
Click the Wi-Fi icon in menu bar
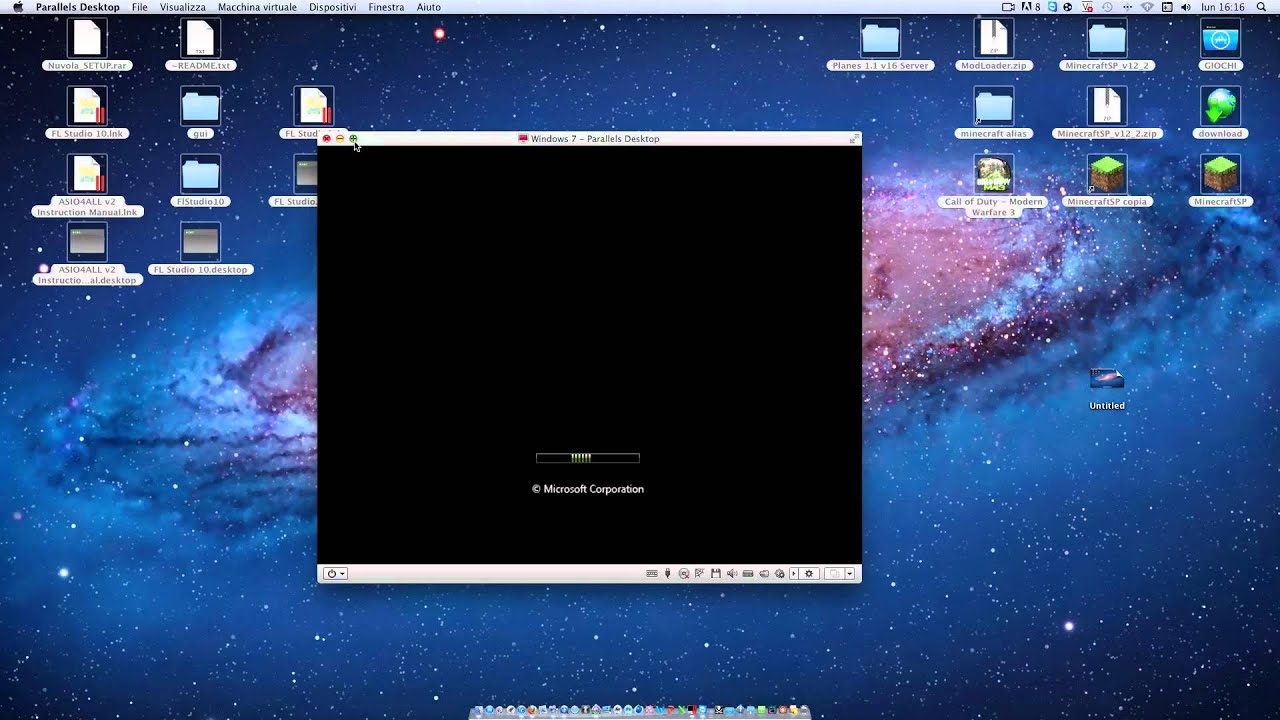1147,7
